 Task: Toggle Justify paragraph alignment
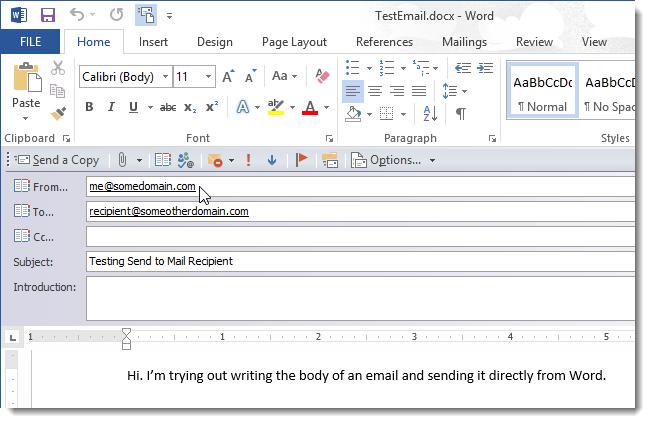(419, 91)
